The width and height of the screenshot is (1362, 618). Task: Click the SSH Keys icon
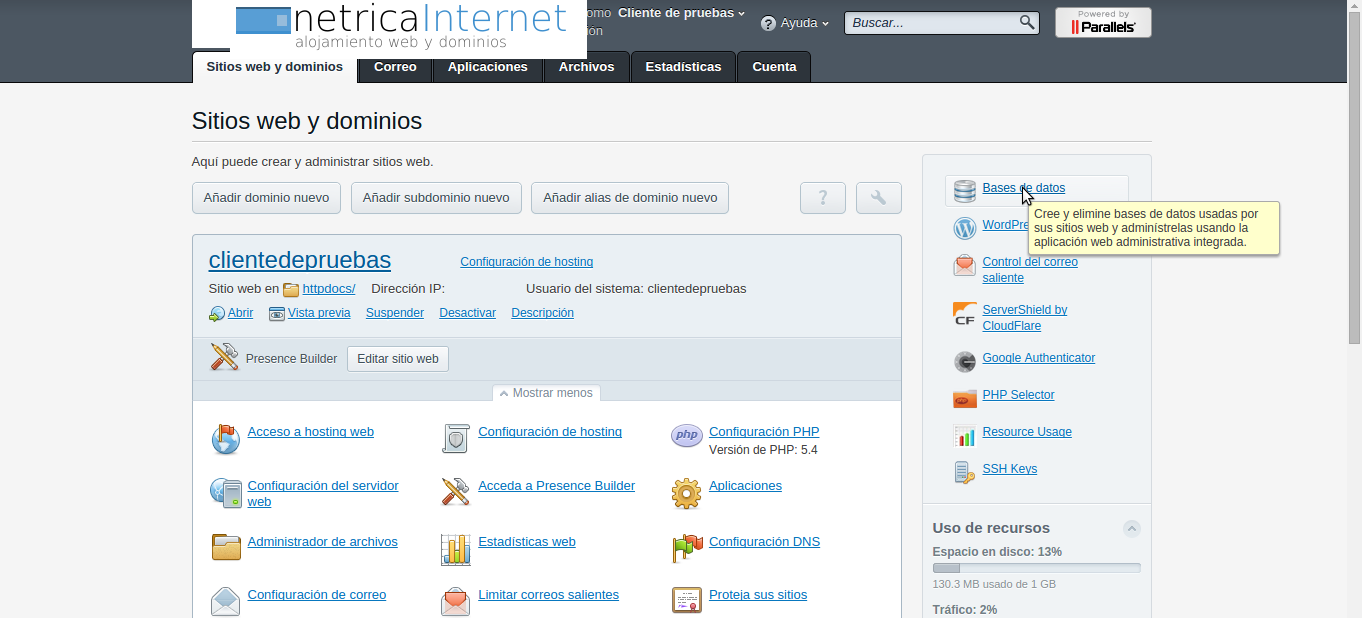[964, 472]
